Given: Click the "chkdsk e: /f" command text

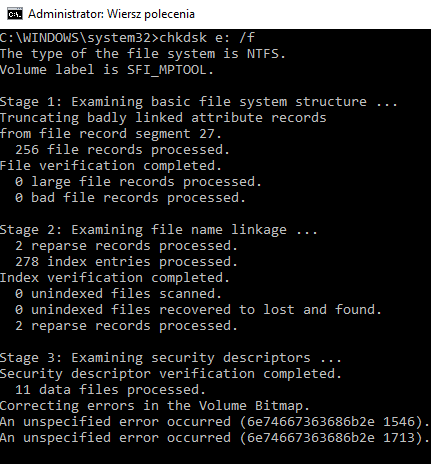Looking at the screenshot, I should tap(207, 38).
